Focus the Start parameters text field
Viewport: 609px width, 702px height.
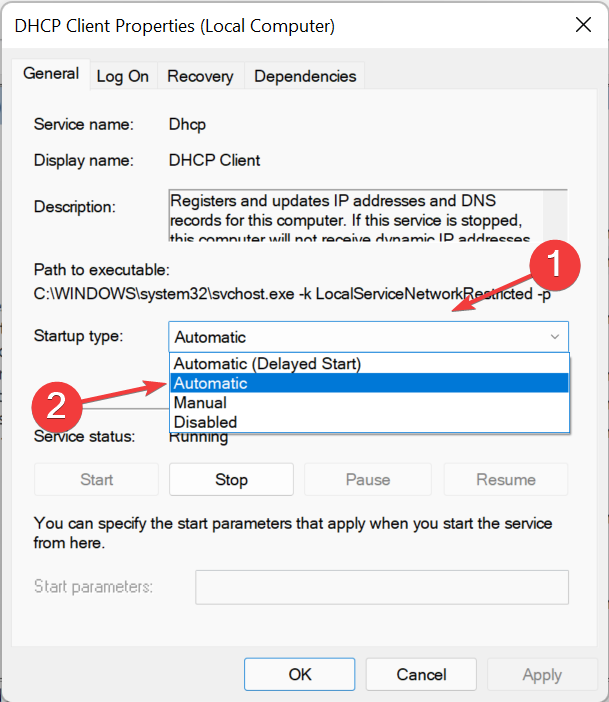click(x=381, y=587)
